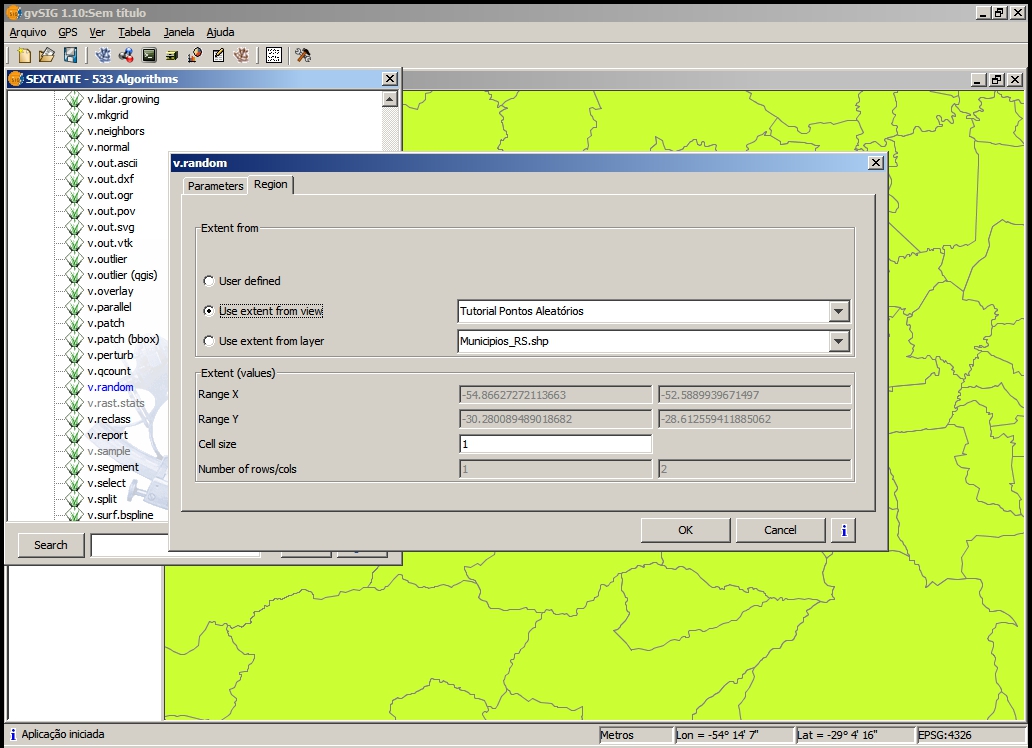Select Use extent from view radio button
This screenshot has width=1032, height=748.
pyautogui.click(x=208, y=311)
